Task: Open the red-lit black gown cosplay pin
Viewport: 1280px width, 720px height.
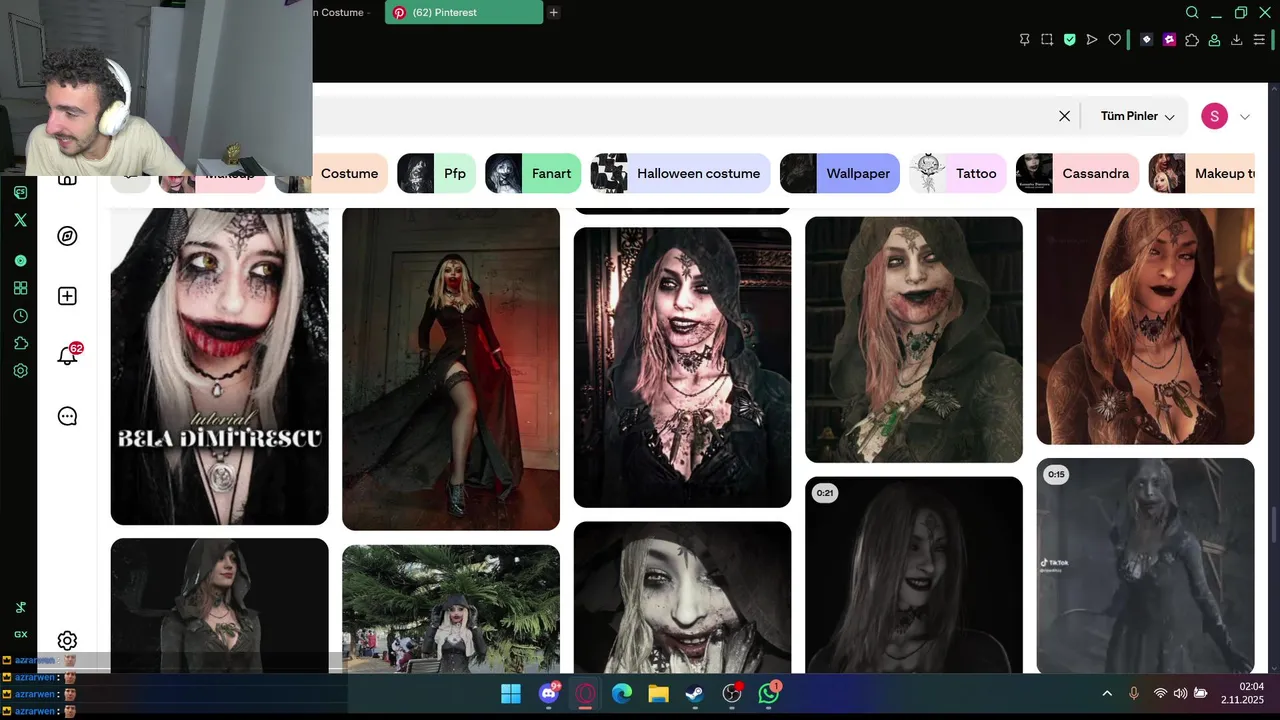Action: click(451, 368)
